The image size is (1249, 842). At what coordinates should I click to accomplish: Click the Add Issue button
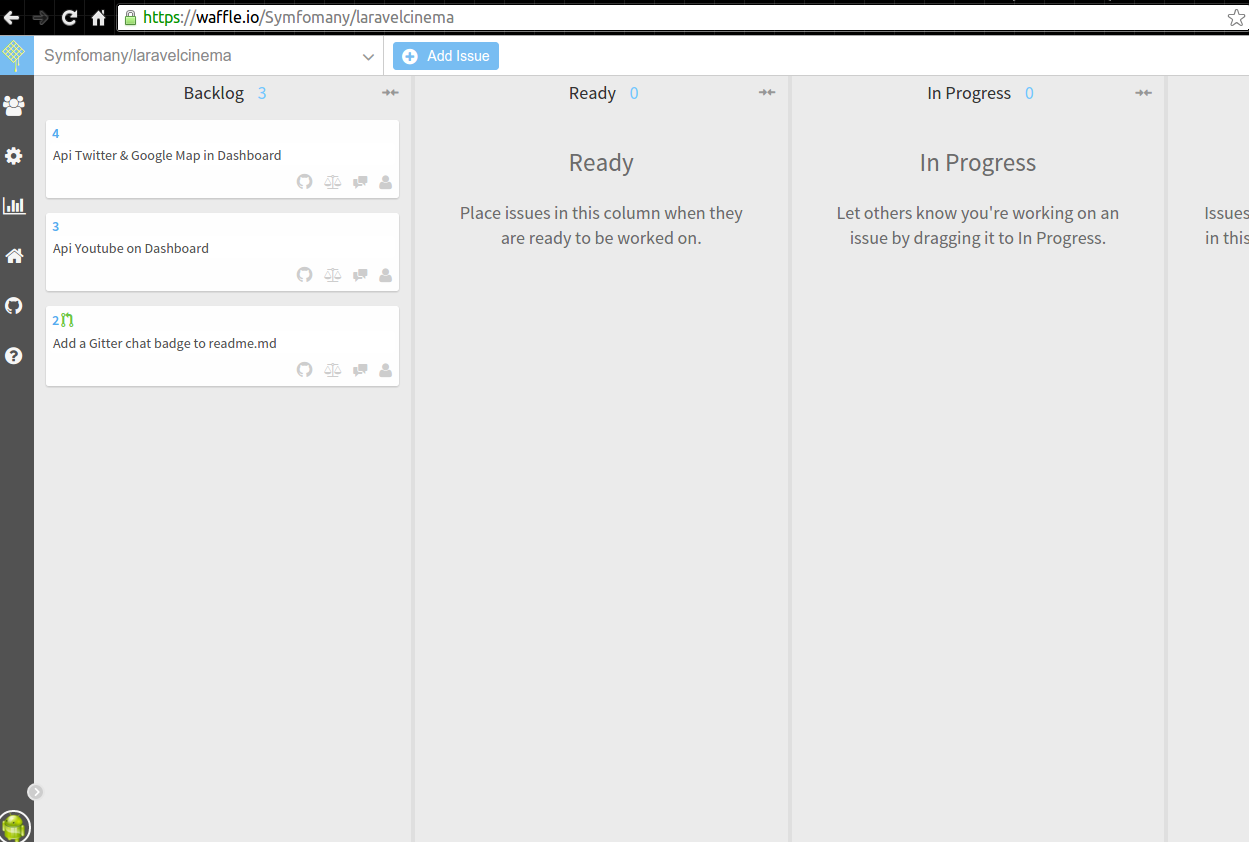pos(446,56)
